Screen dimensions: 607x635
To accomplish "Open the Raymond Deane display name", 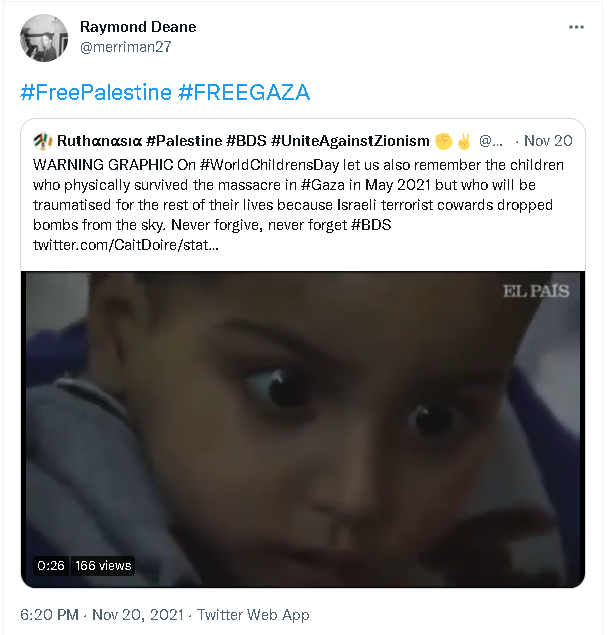I will (137, 27).
